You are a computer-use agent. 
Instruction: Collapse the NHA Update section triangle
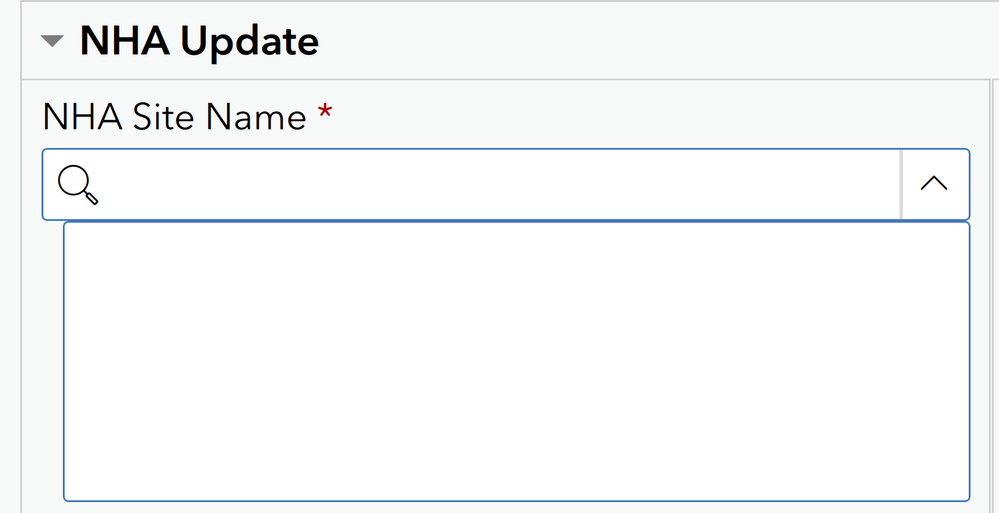(x=53, y=42)
